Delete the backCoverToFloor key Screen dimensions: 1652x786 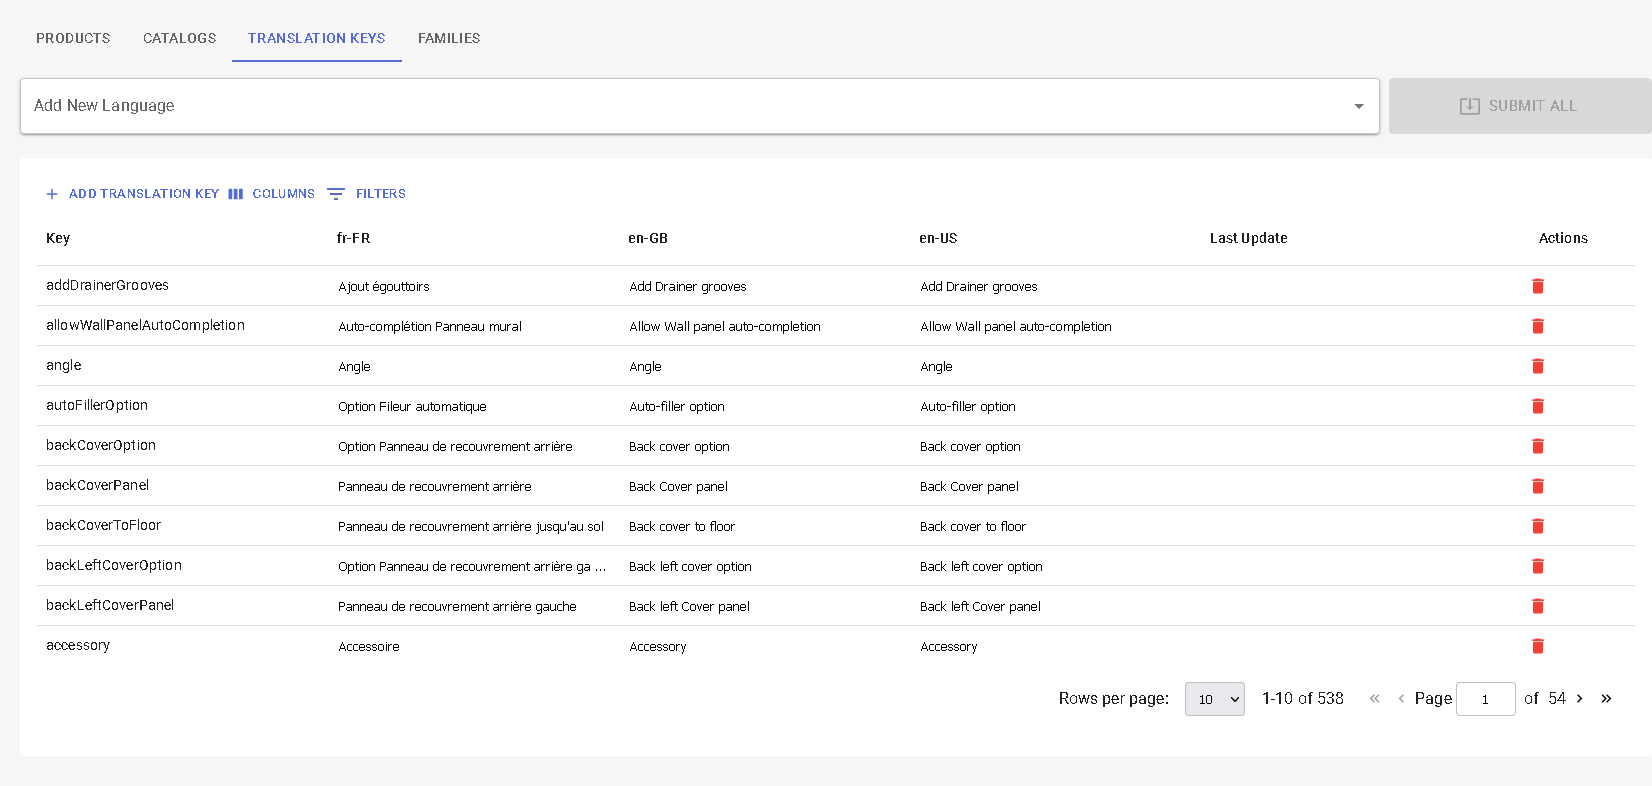(x=1538, y=526)
